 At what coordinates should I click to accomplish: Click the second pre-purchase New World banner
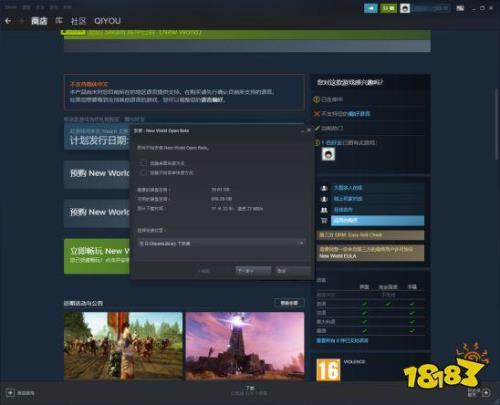[x=97, y=213]
